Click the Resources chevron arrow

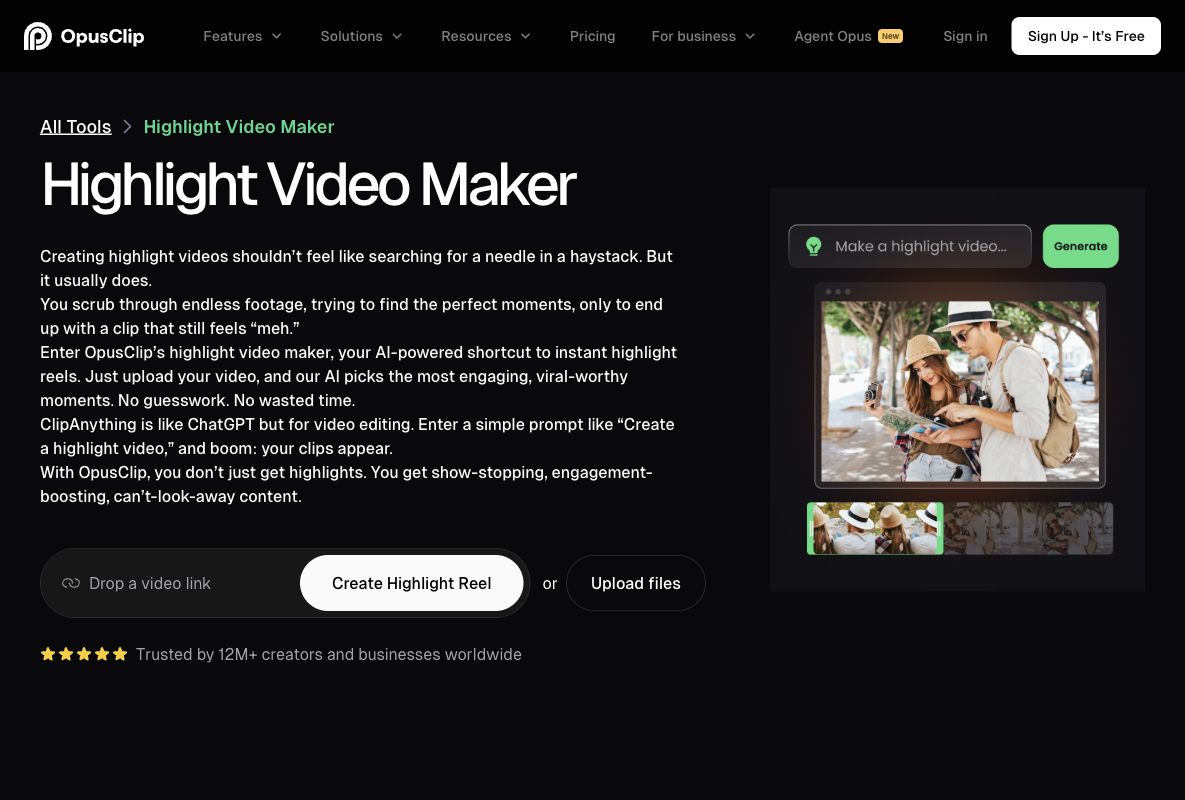(526, 36)
